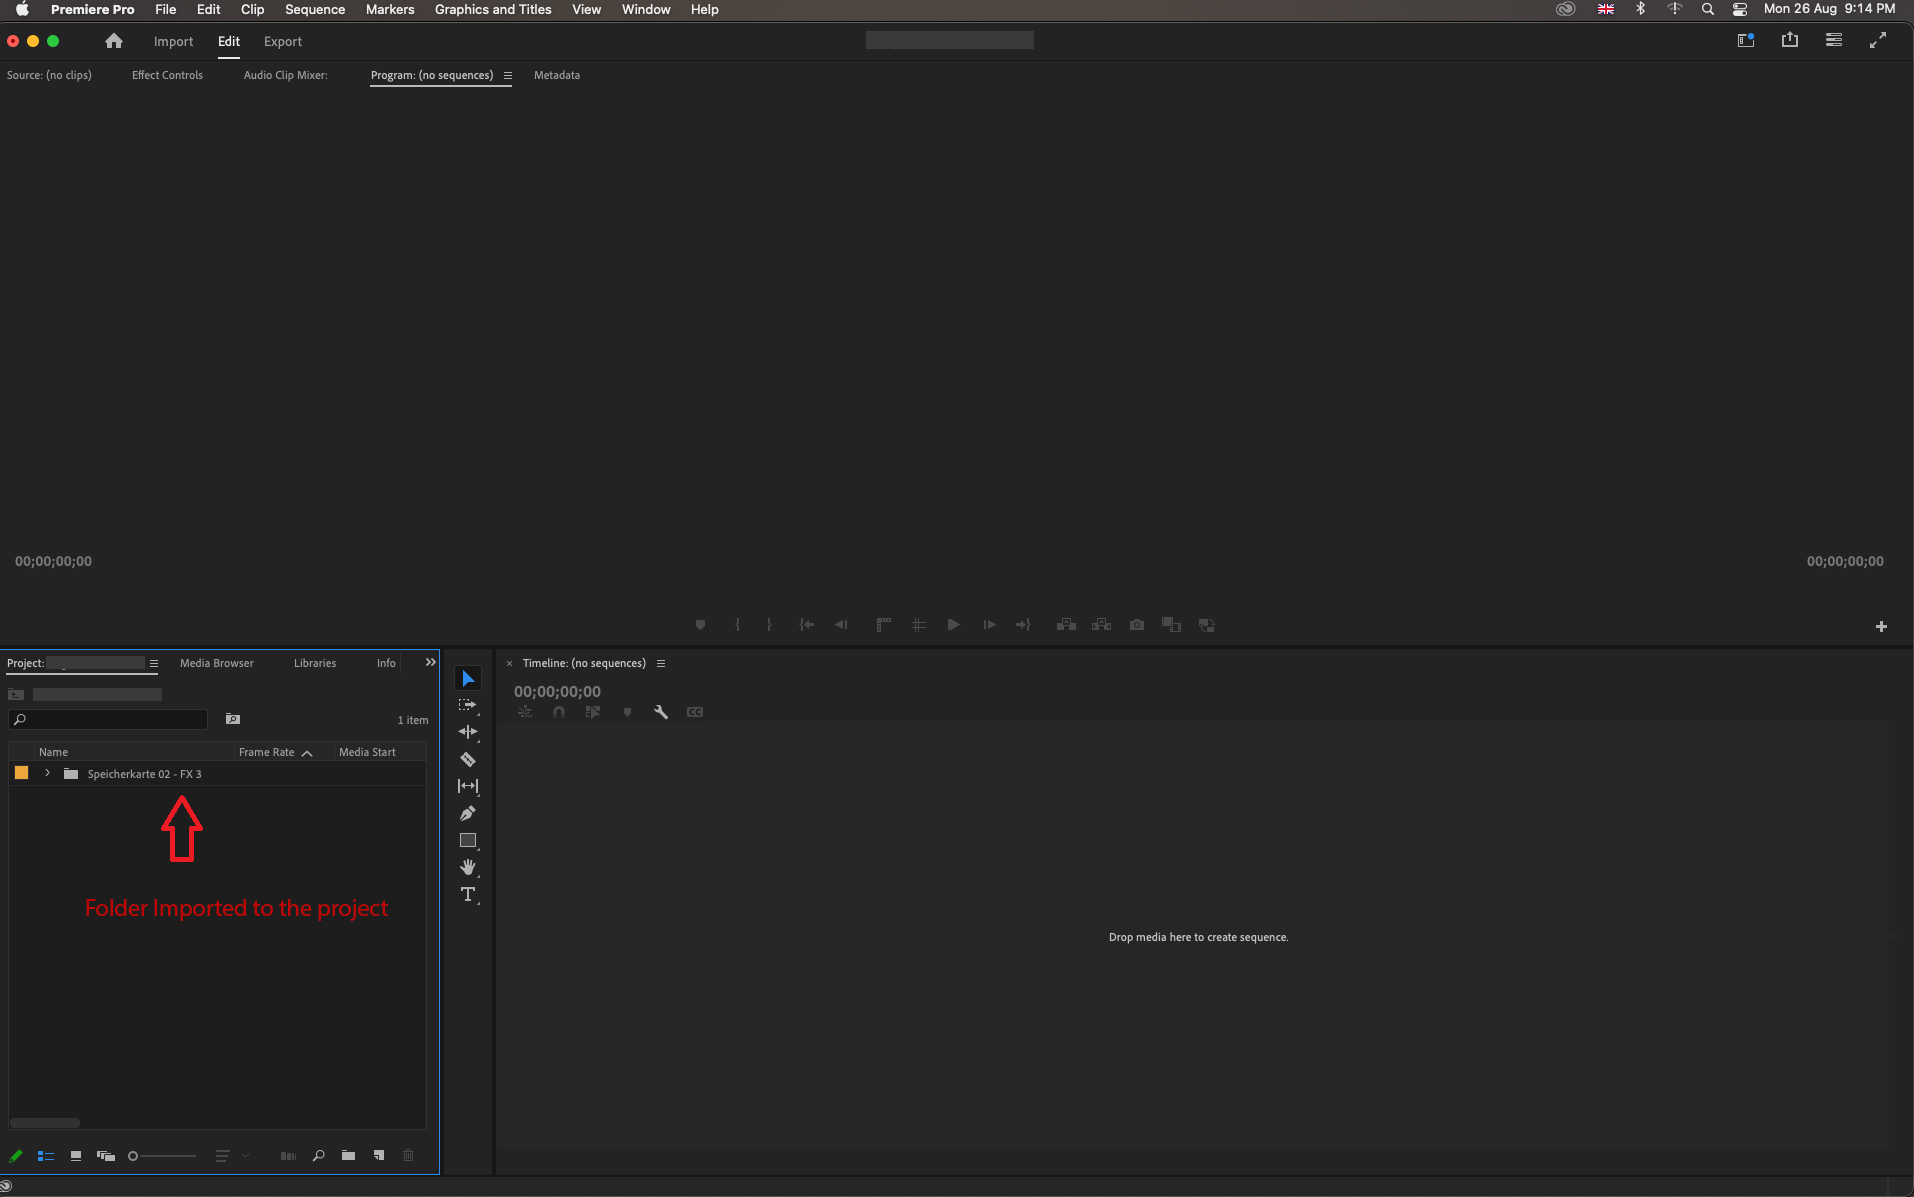Select the Slip tool
1914x1197 pixels.
click(467, 786)
